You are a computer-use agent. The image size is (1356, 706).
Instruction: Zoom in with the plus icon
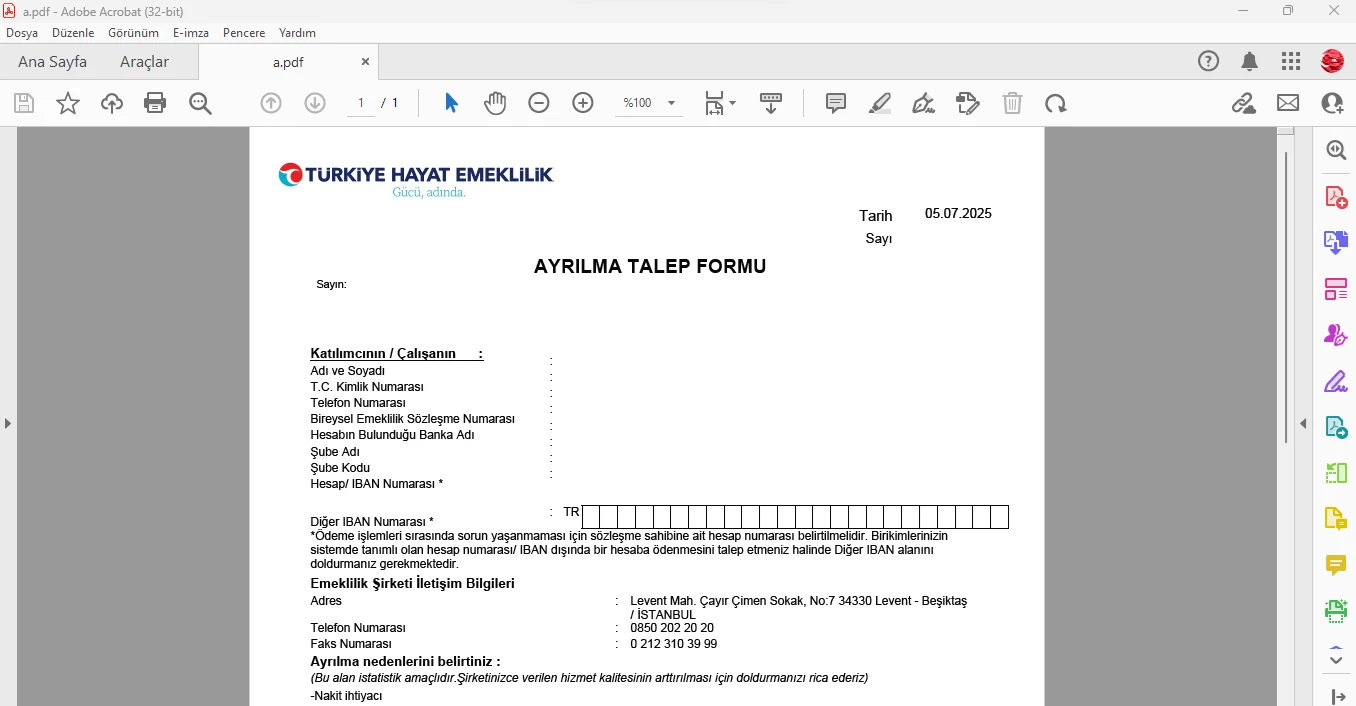[583, 103]
